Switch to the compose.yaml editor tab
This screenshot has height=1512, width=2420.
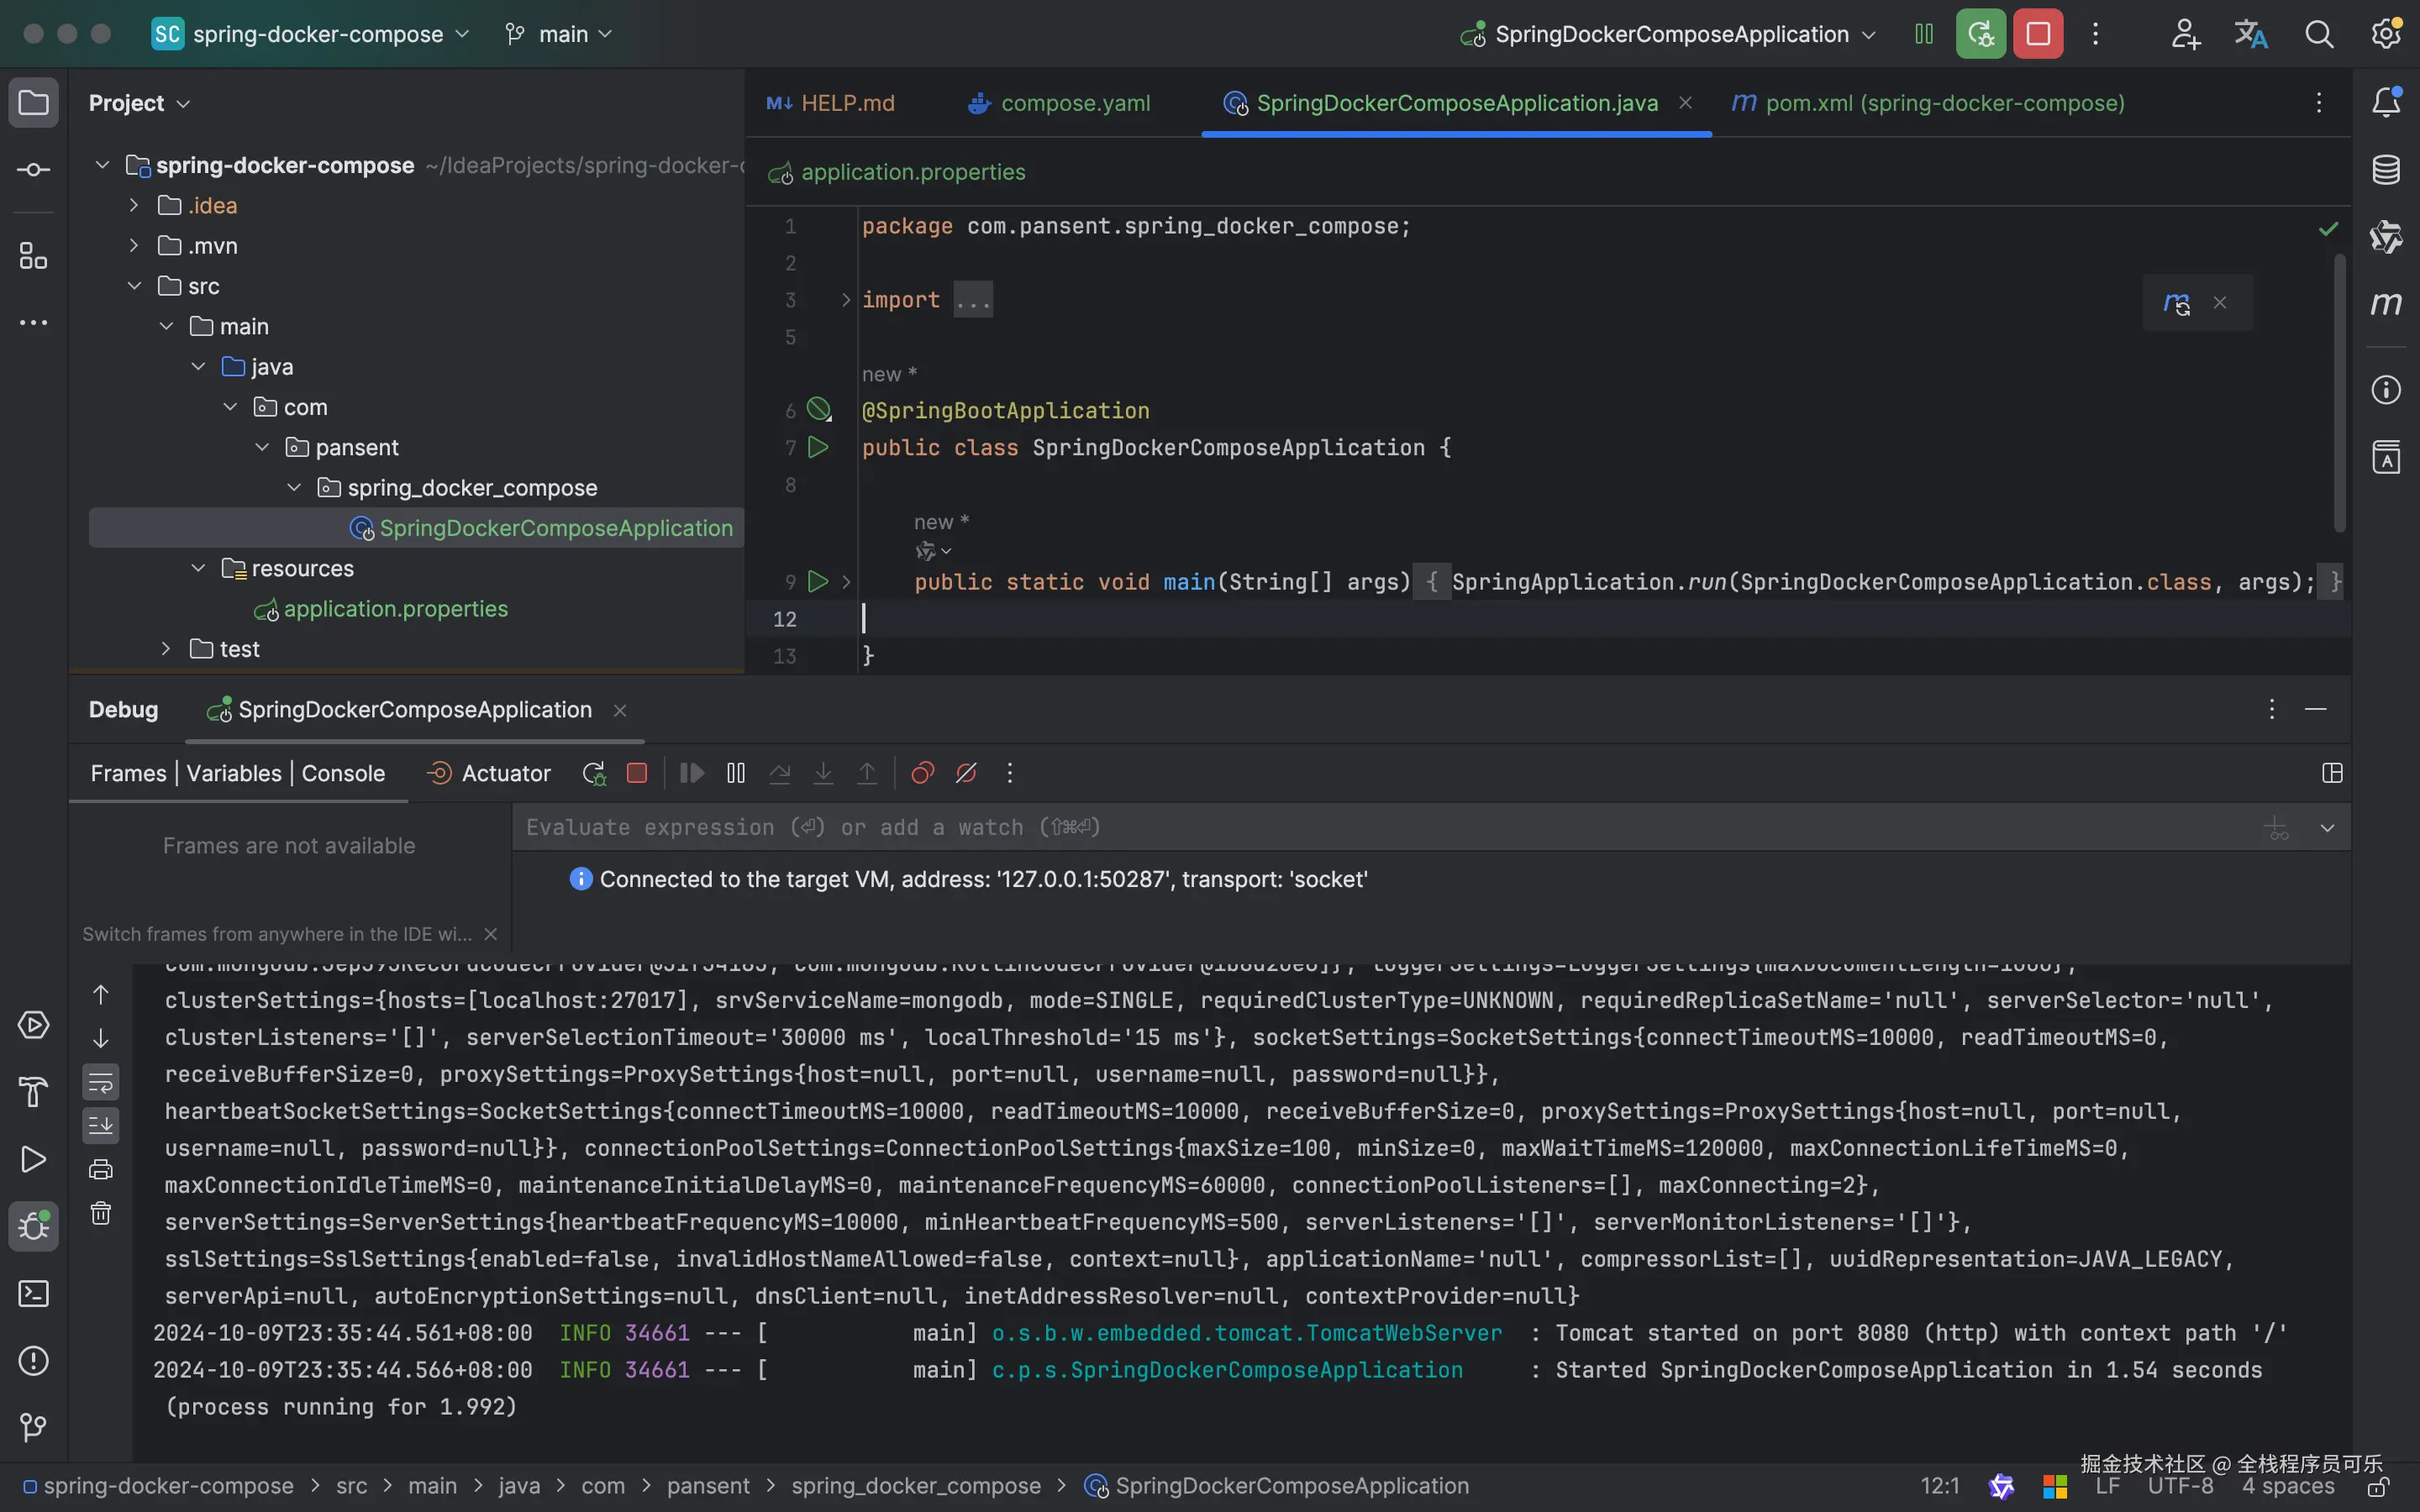pyautogui.click(x=1074, y=103)
